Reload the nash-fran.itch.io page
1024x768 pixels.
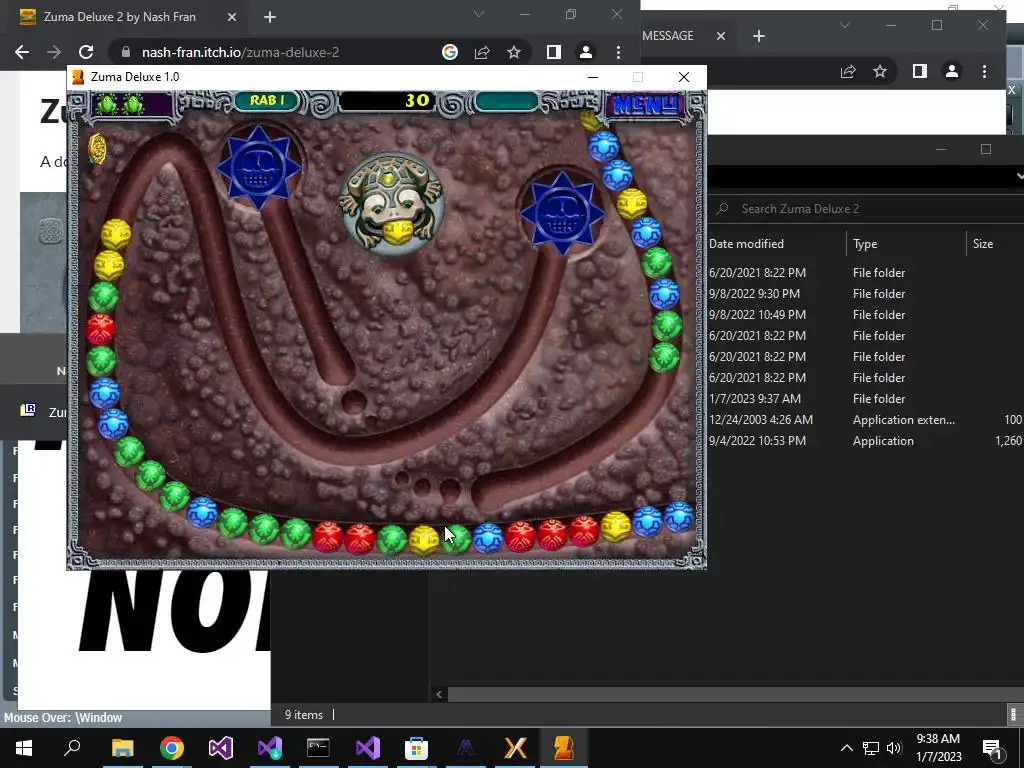point(86,52)
